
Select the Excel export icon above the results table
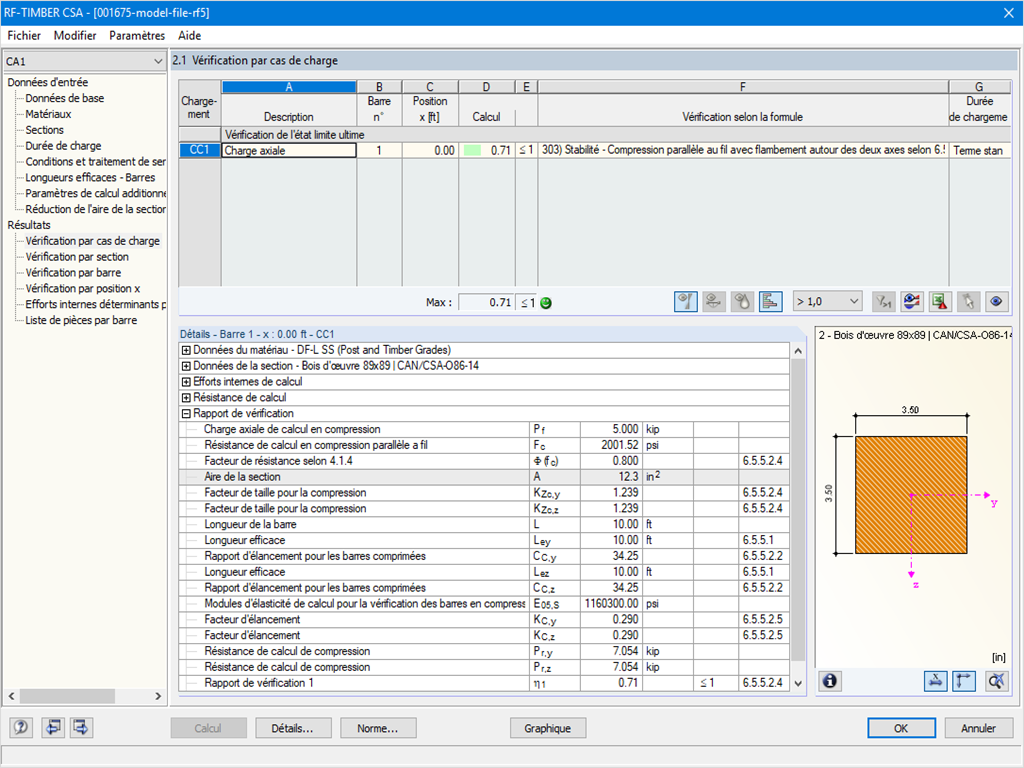coord(938,301)
